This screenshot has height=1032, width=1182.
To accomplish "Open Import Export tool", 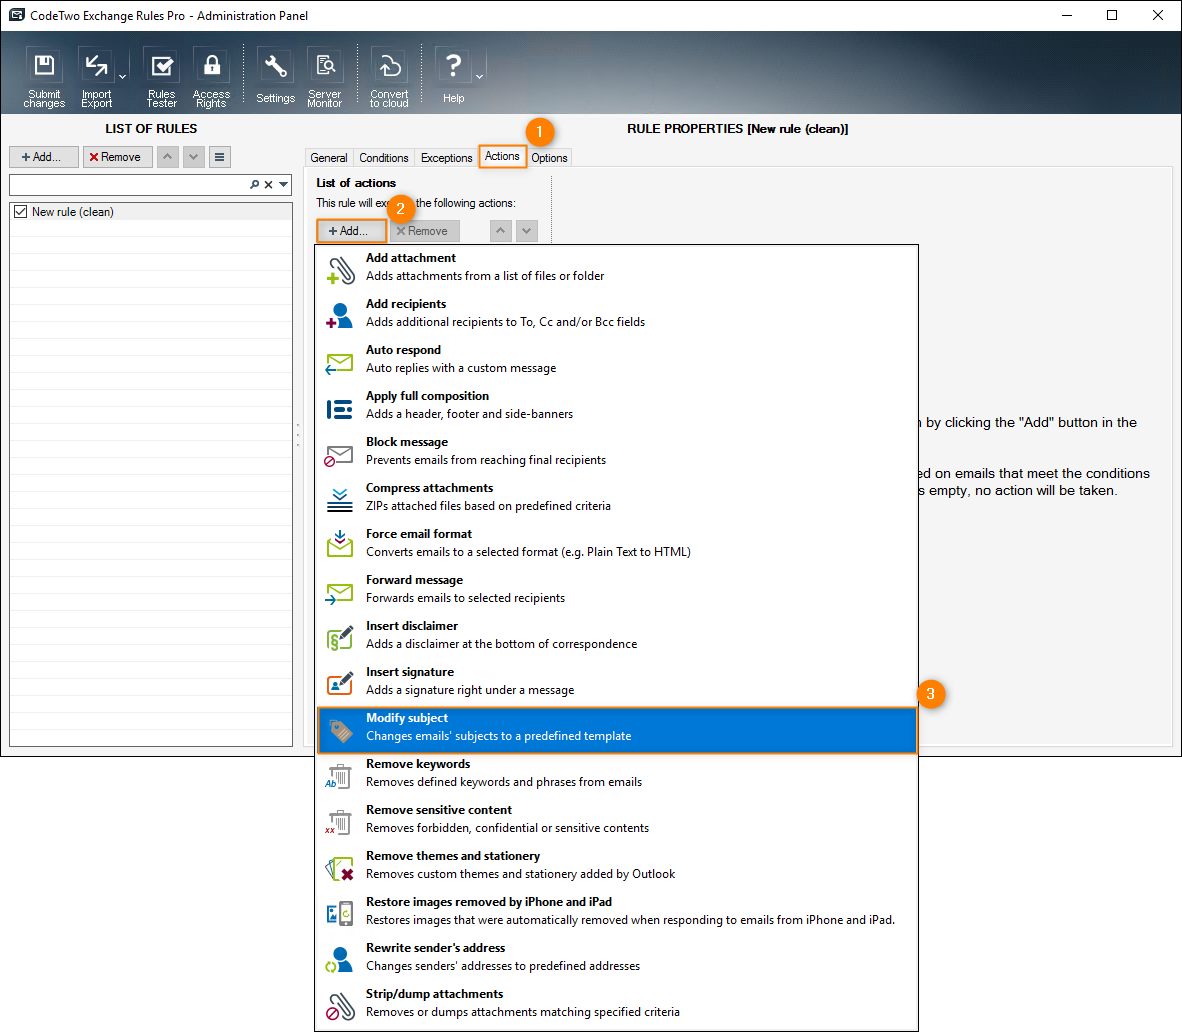I will coord(96,78).
